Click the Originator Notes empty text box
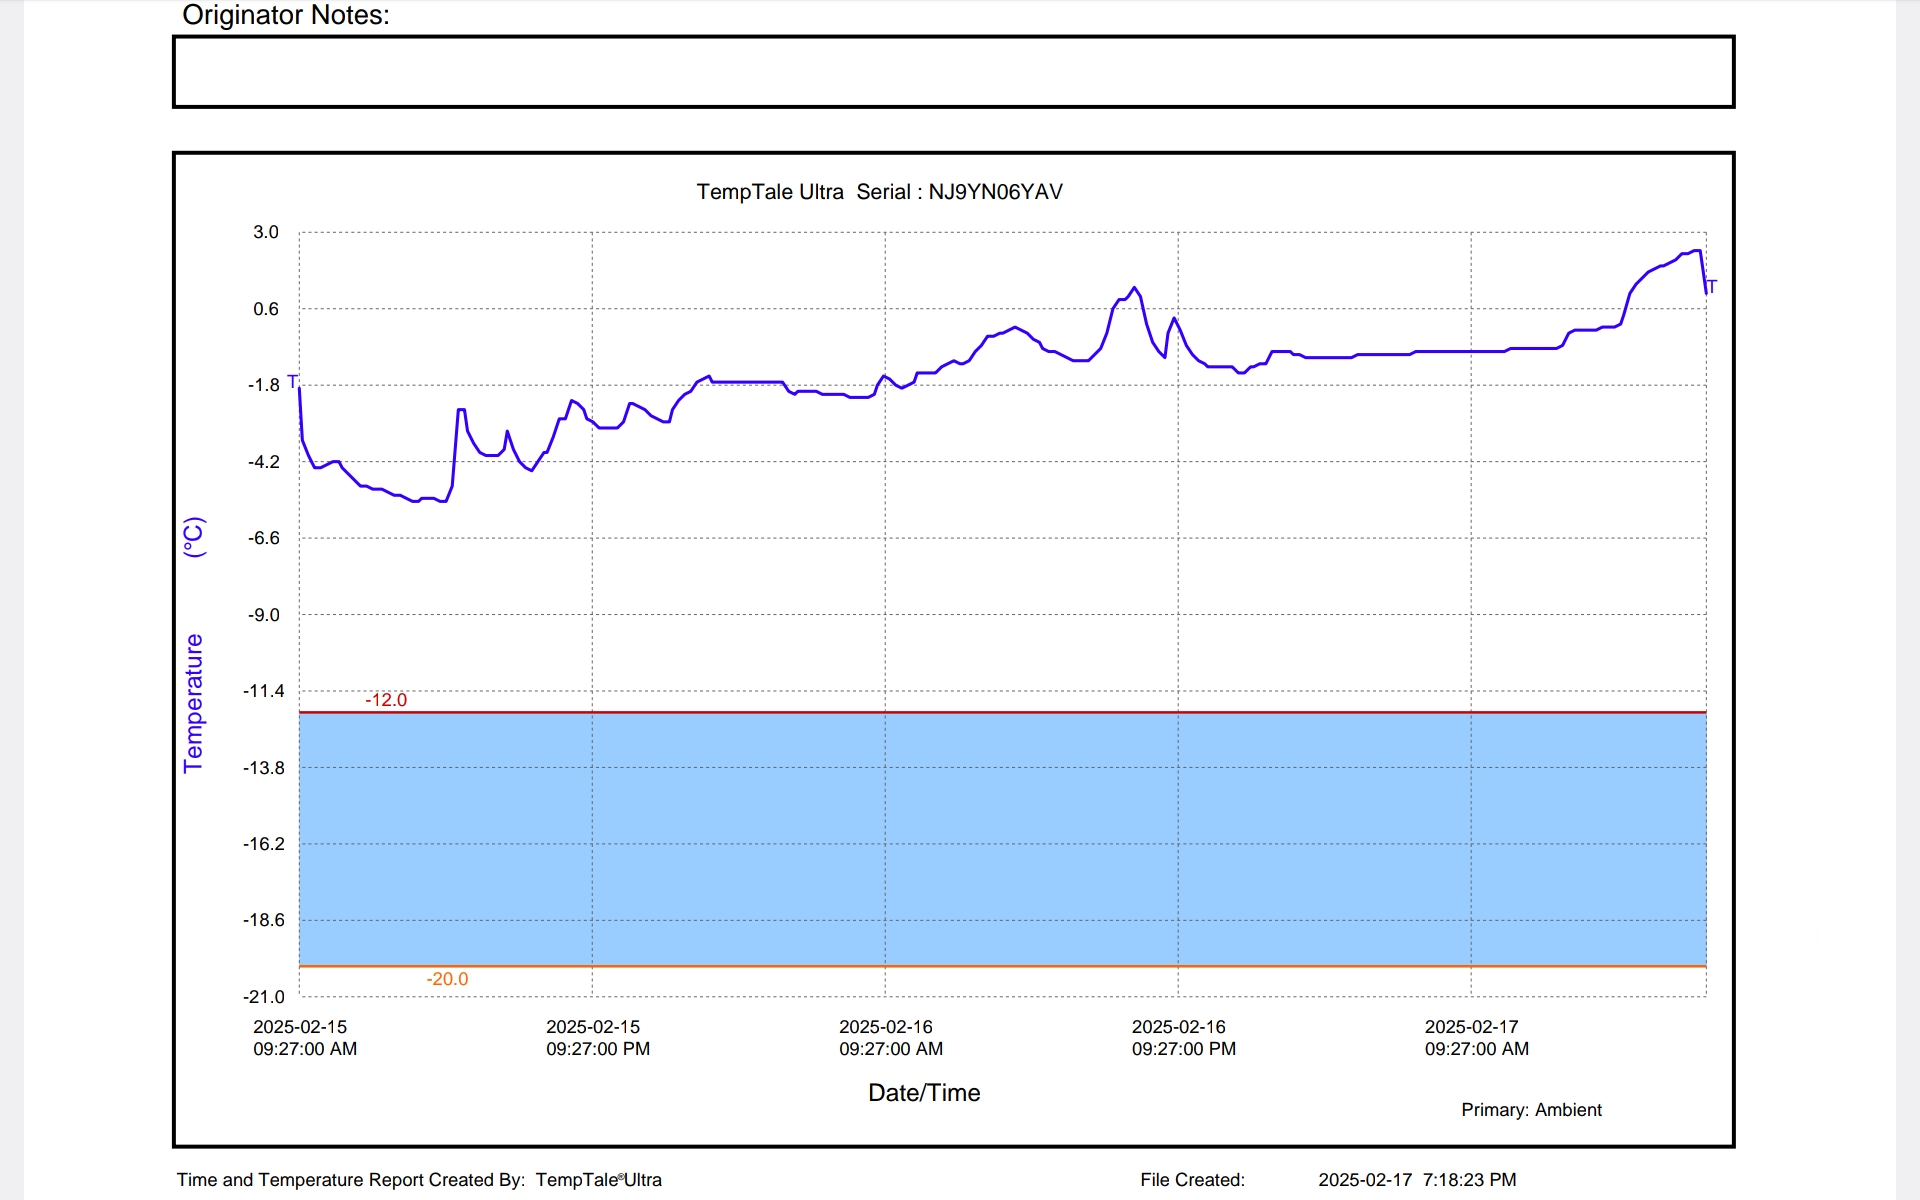Image resolution: width=1920 pixels, height=1200 pixels. pos(953,72)
